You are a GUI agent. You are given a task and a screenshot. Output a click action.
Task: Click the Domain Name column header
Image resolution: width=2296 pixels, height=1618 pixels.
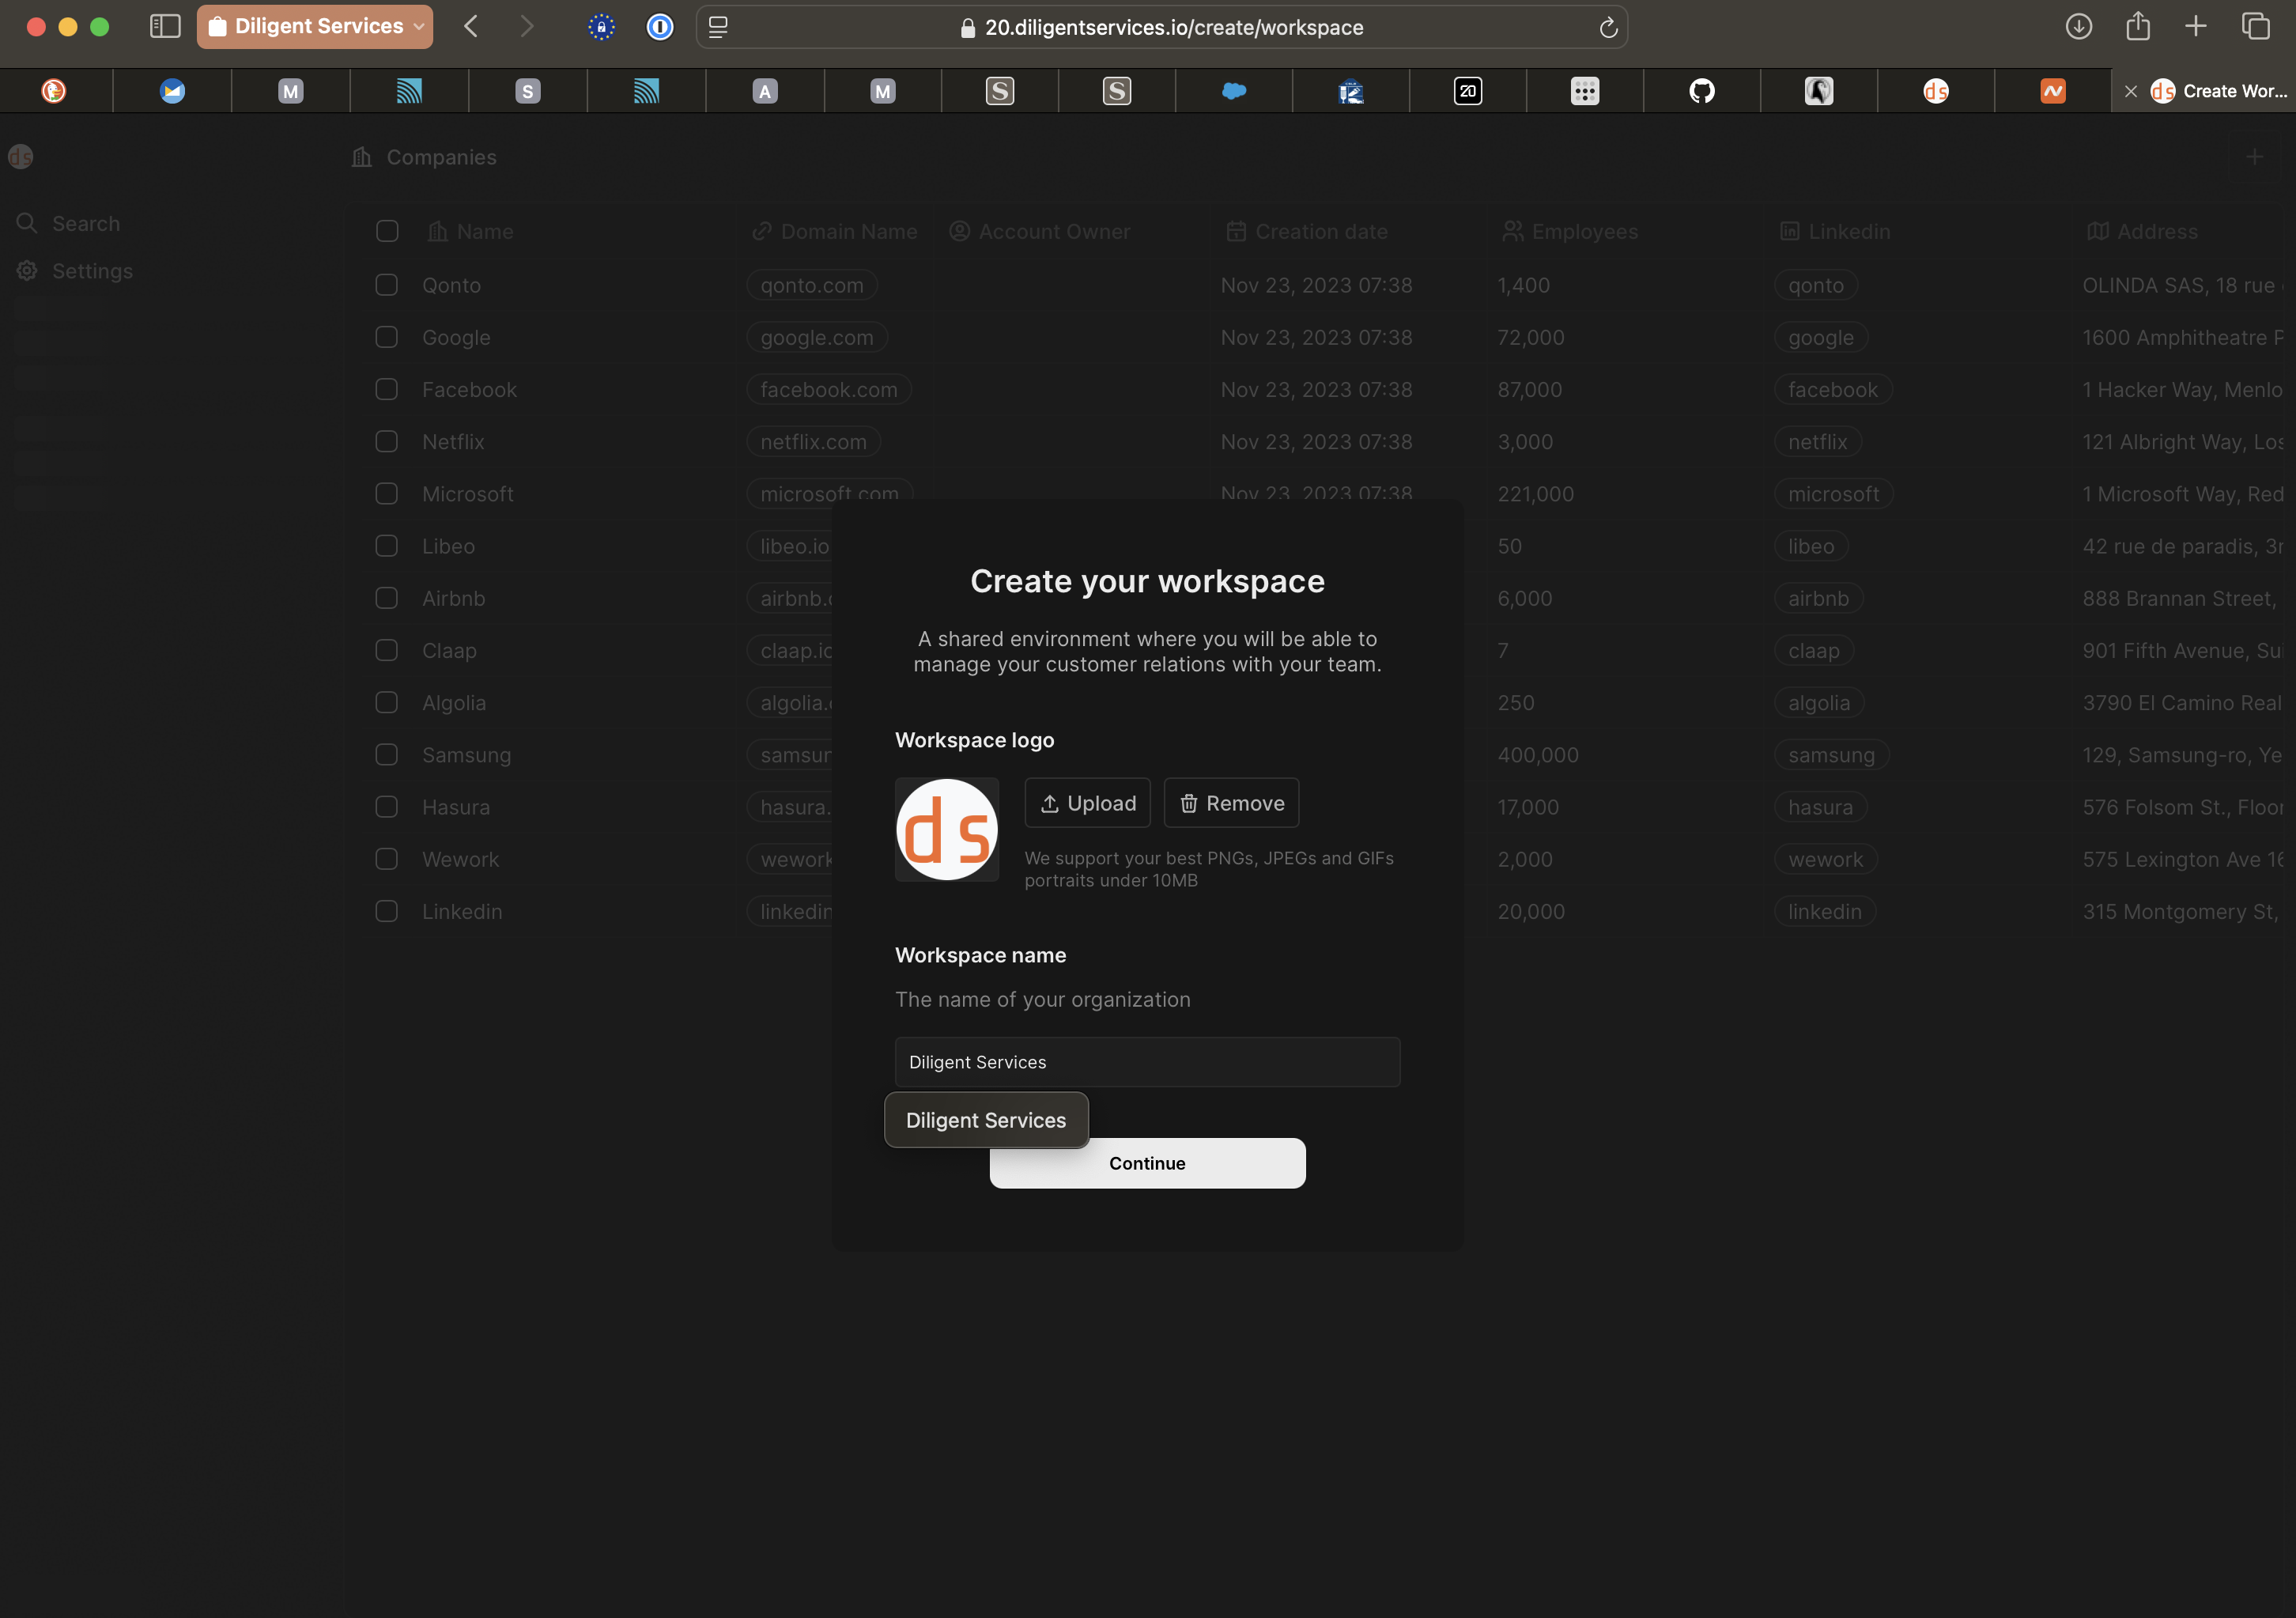(x=834, y=231)
